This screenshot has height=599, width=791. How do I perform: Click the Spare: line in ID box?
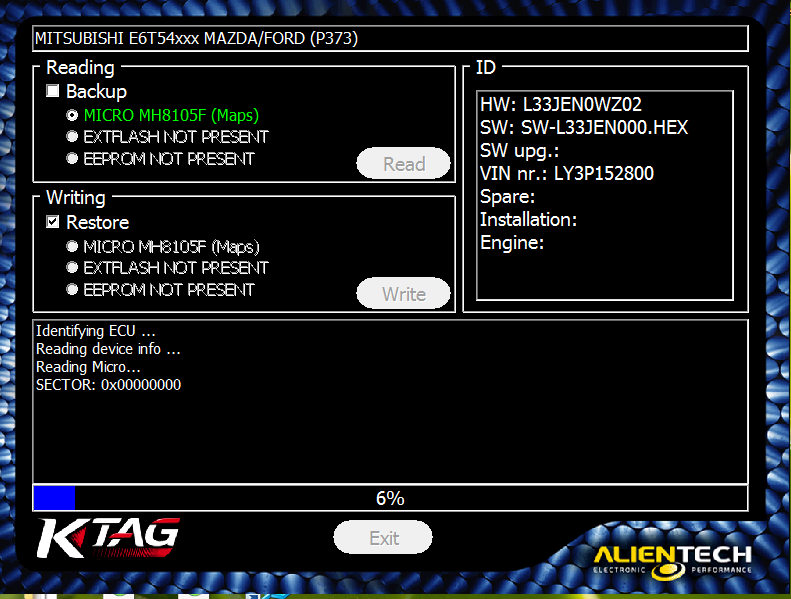pyautogui.click(x=507, y=196)
